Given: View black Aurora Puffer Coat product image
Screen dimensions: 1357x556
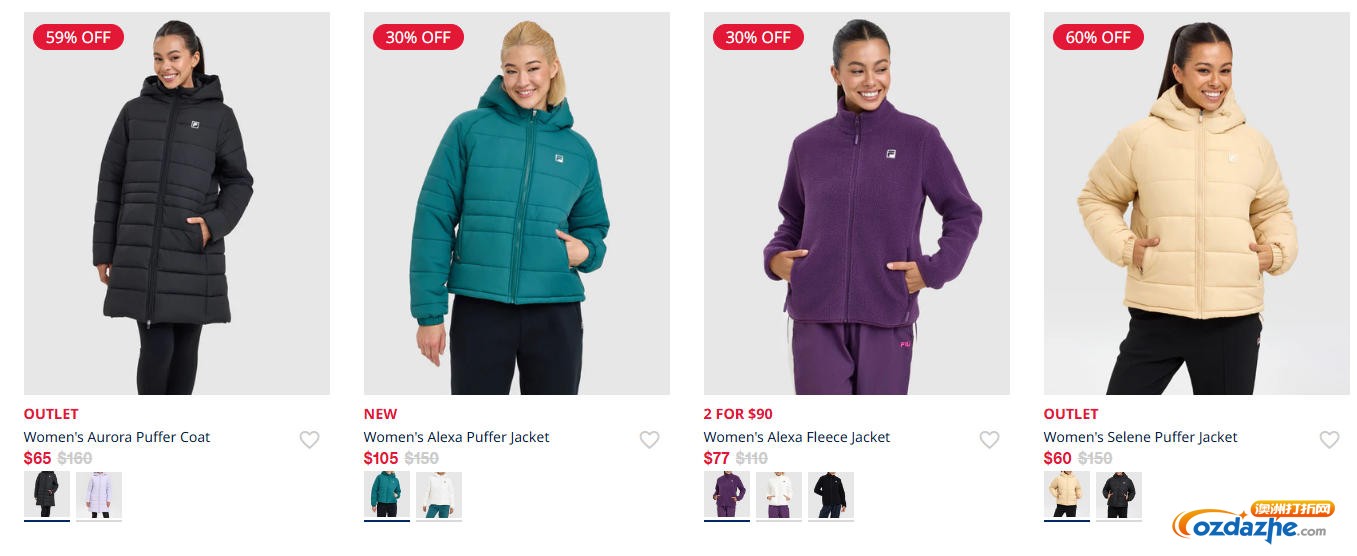Looking at the screenshot, I should click(x=177, y=203).
